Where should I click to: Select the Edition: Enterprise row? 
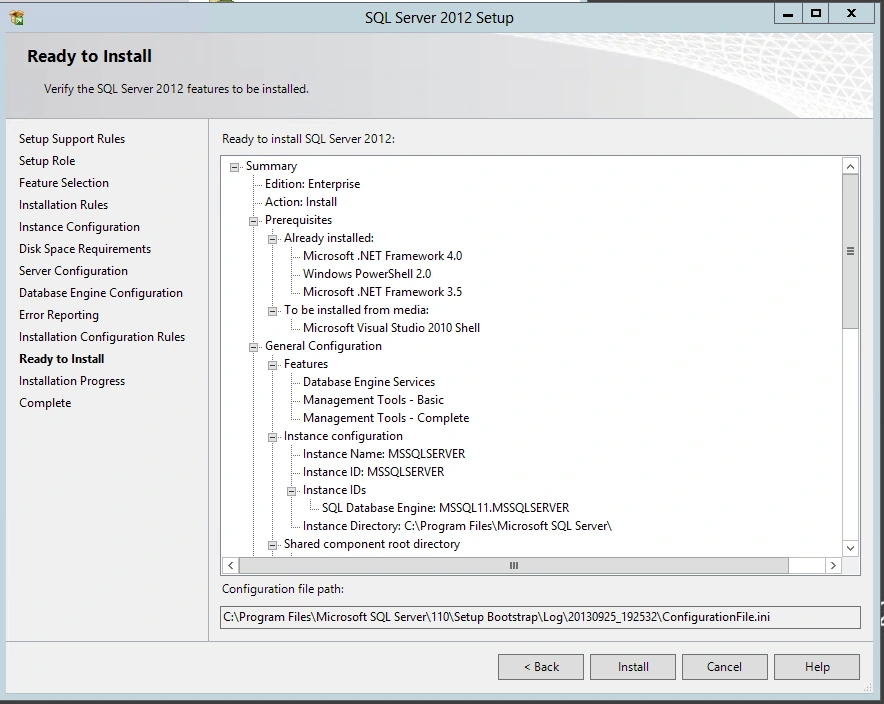(x=312, y=184)
